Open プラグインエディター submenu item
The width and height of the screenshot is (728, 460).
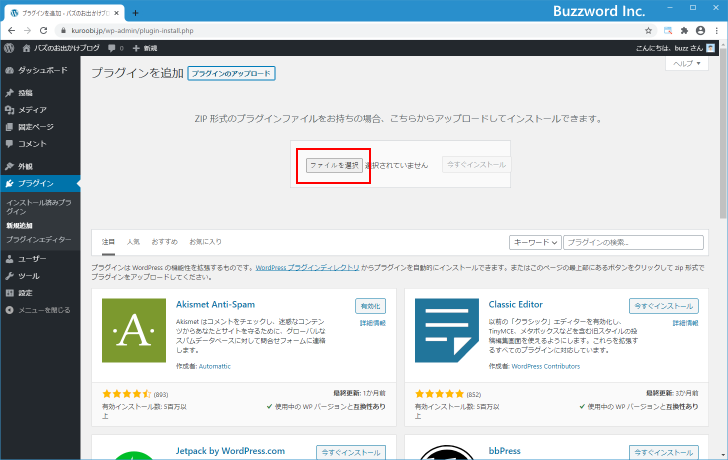pyautogui.click(x=39, y=240)
